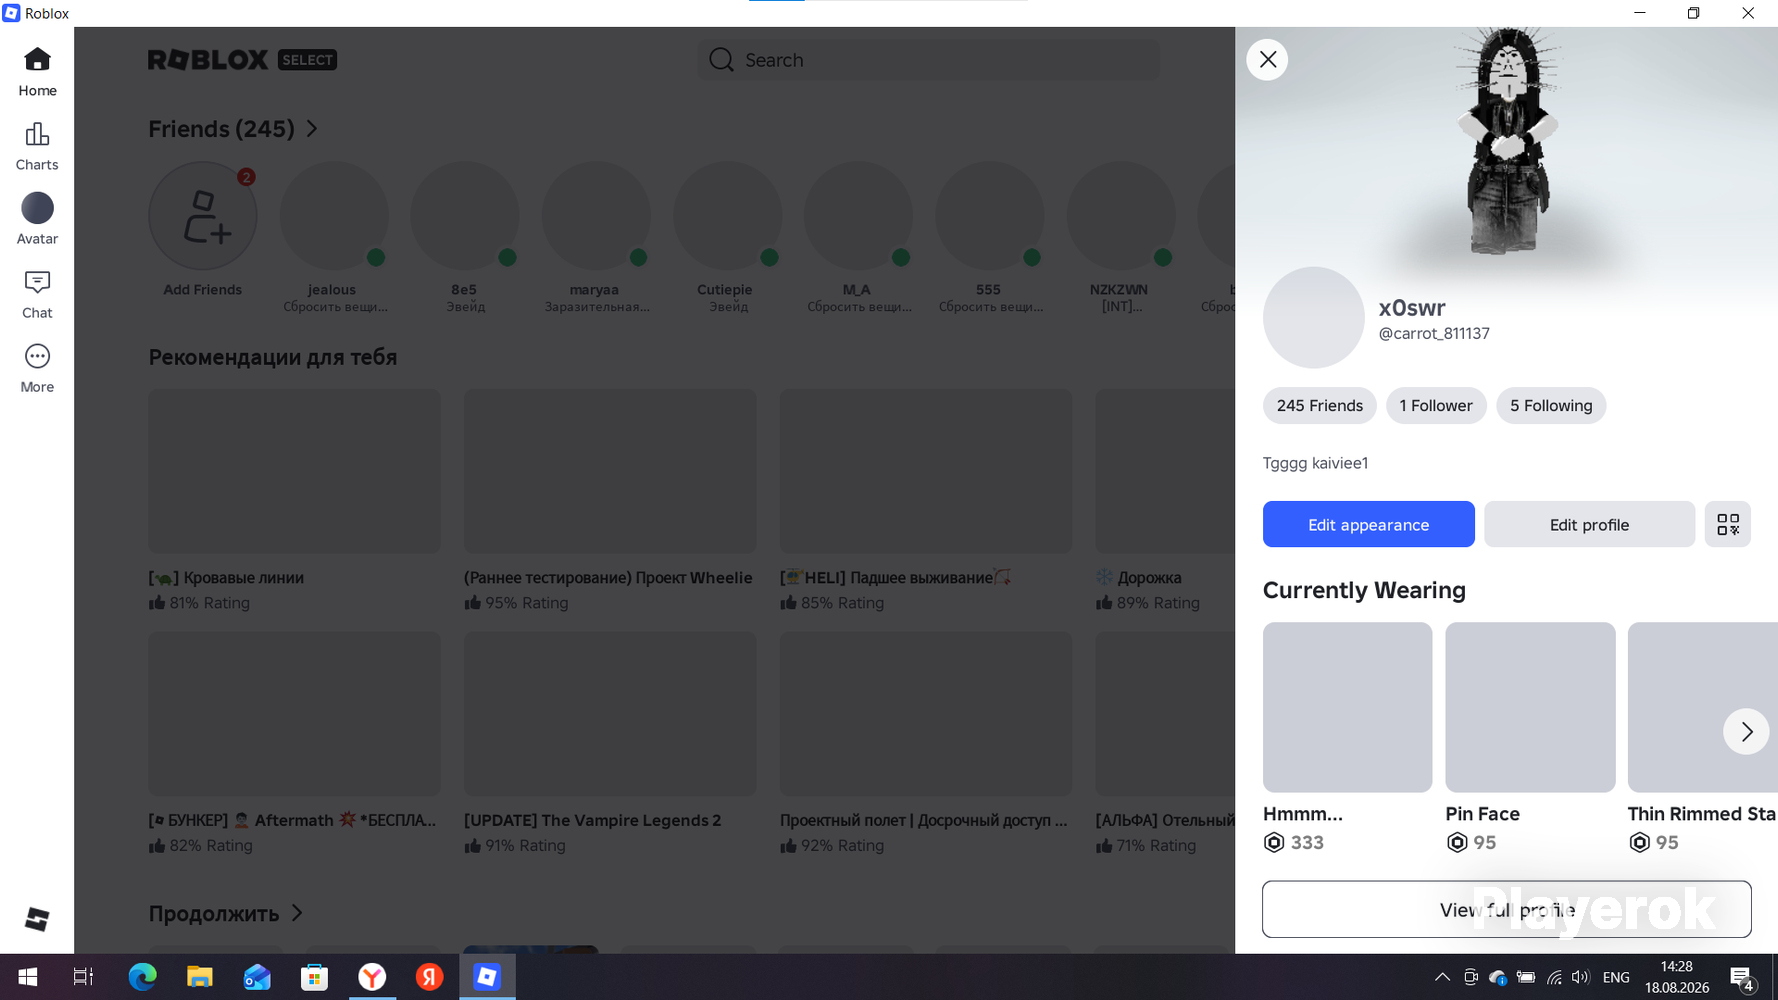Image resolution: width=1778 pixels, height=1000 pixels.
Task: Switch the ENG input language
Action: point(1616,977)
